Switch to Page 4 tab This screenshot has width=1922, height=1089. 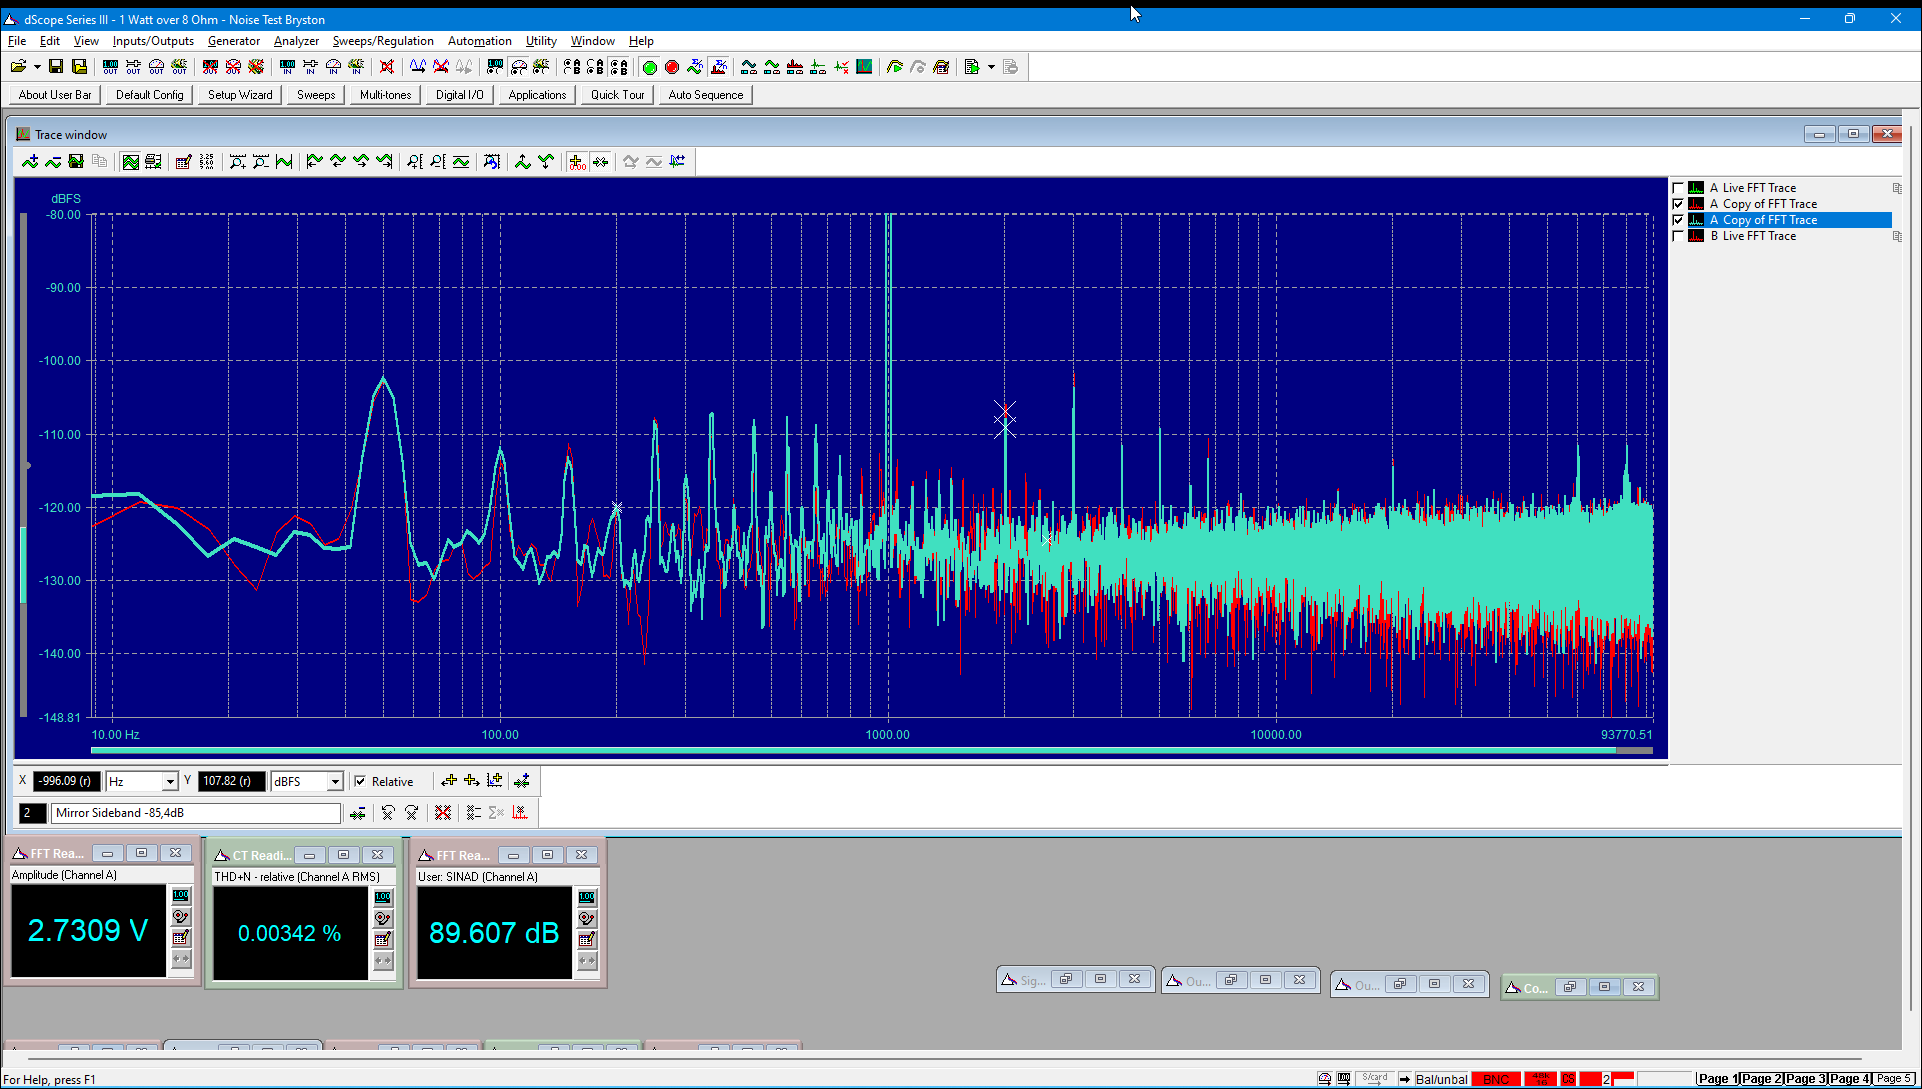[x=1849, y=1079]
